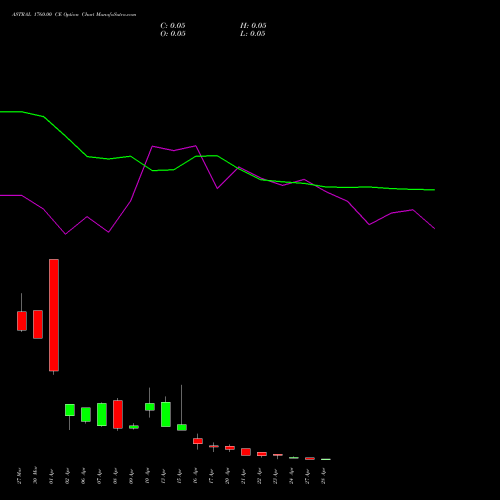
Task: Click the 27 Mar date label
Action: [19, 476]
